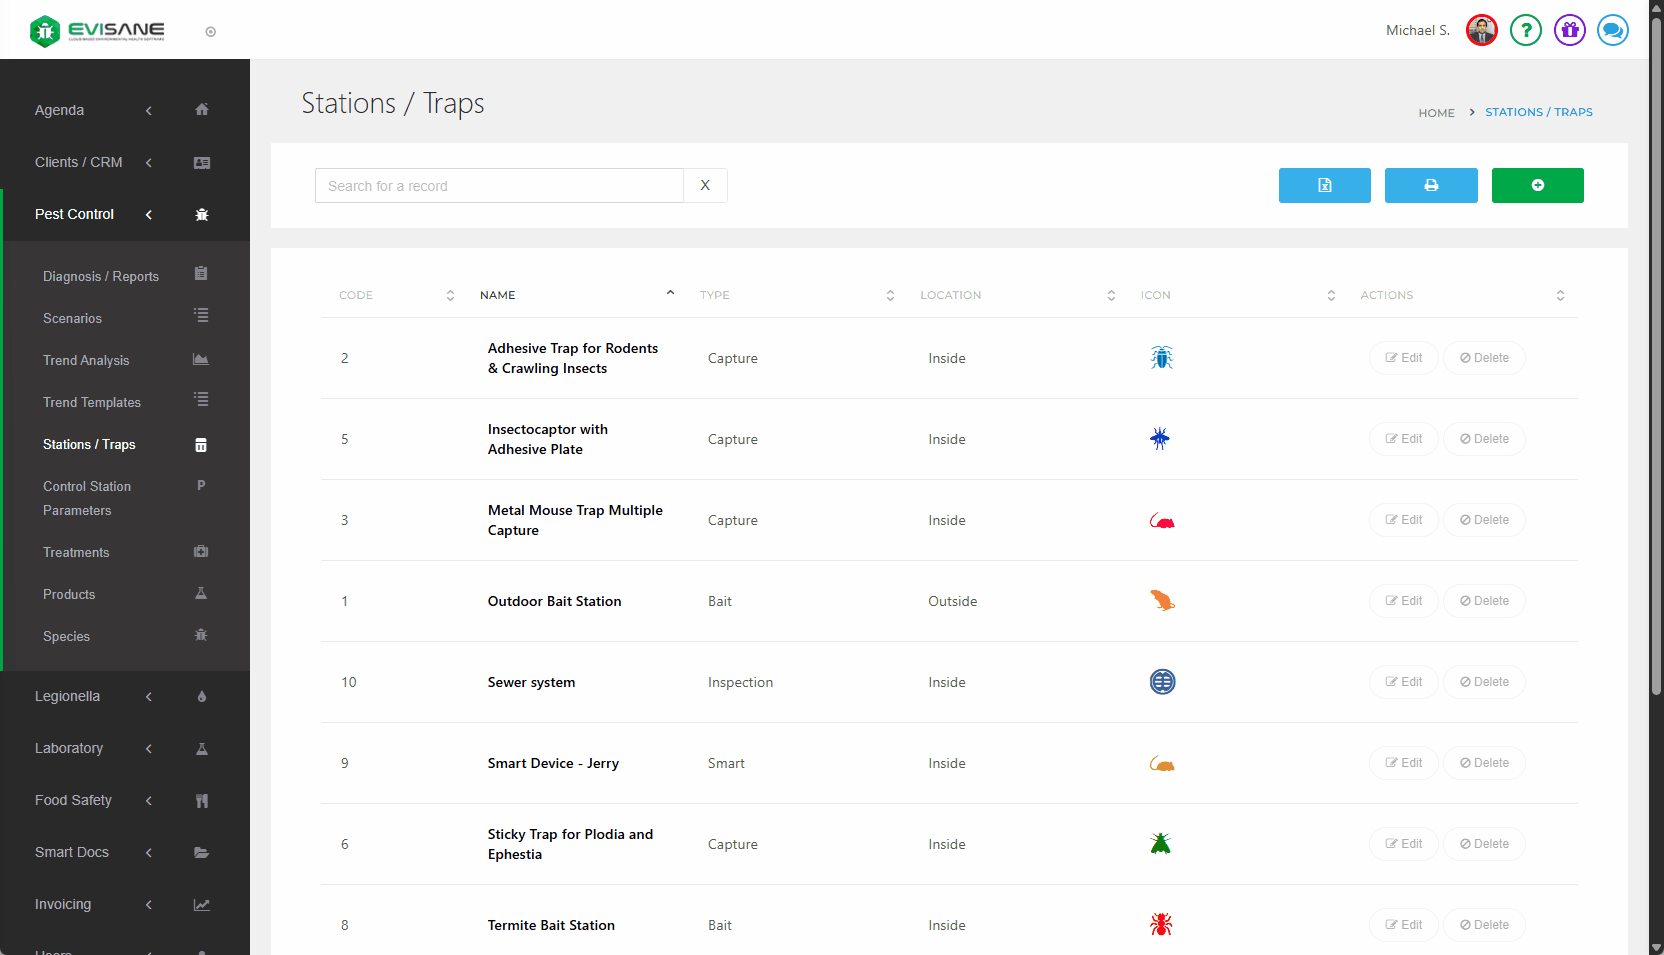Open Scenarios submenu item
This screenshot has height=955, width=1664.
pos(72,318)
